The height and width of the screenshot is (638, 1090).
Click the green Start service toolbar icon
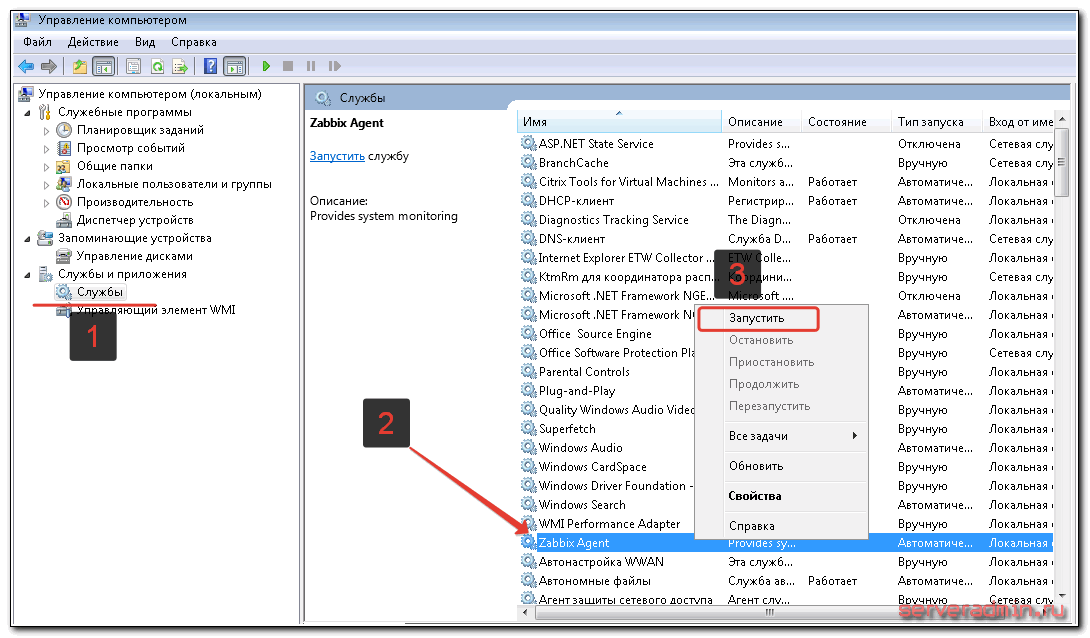click(266, 66)
